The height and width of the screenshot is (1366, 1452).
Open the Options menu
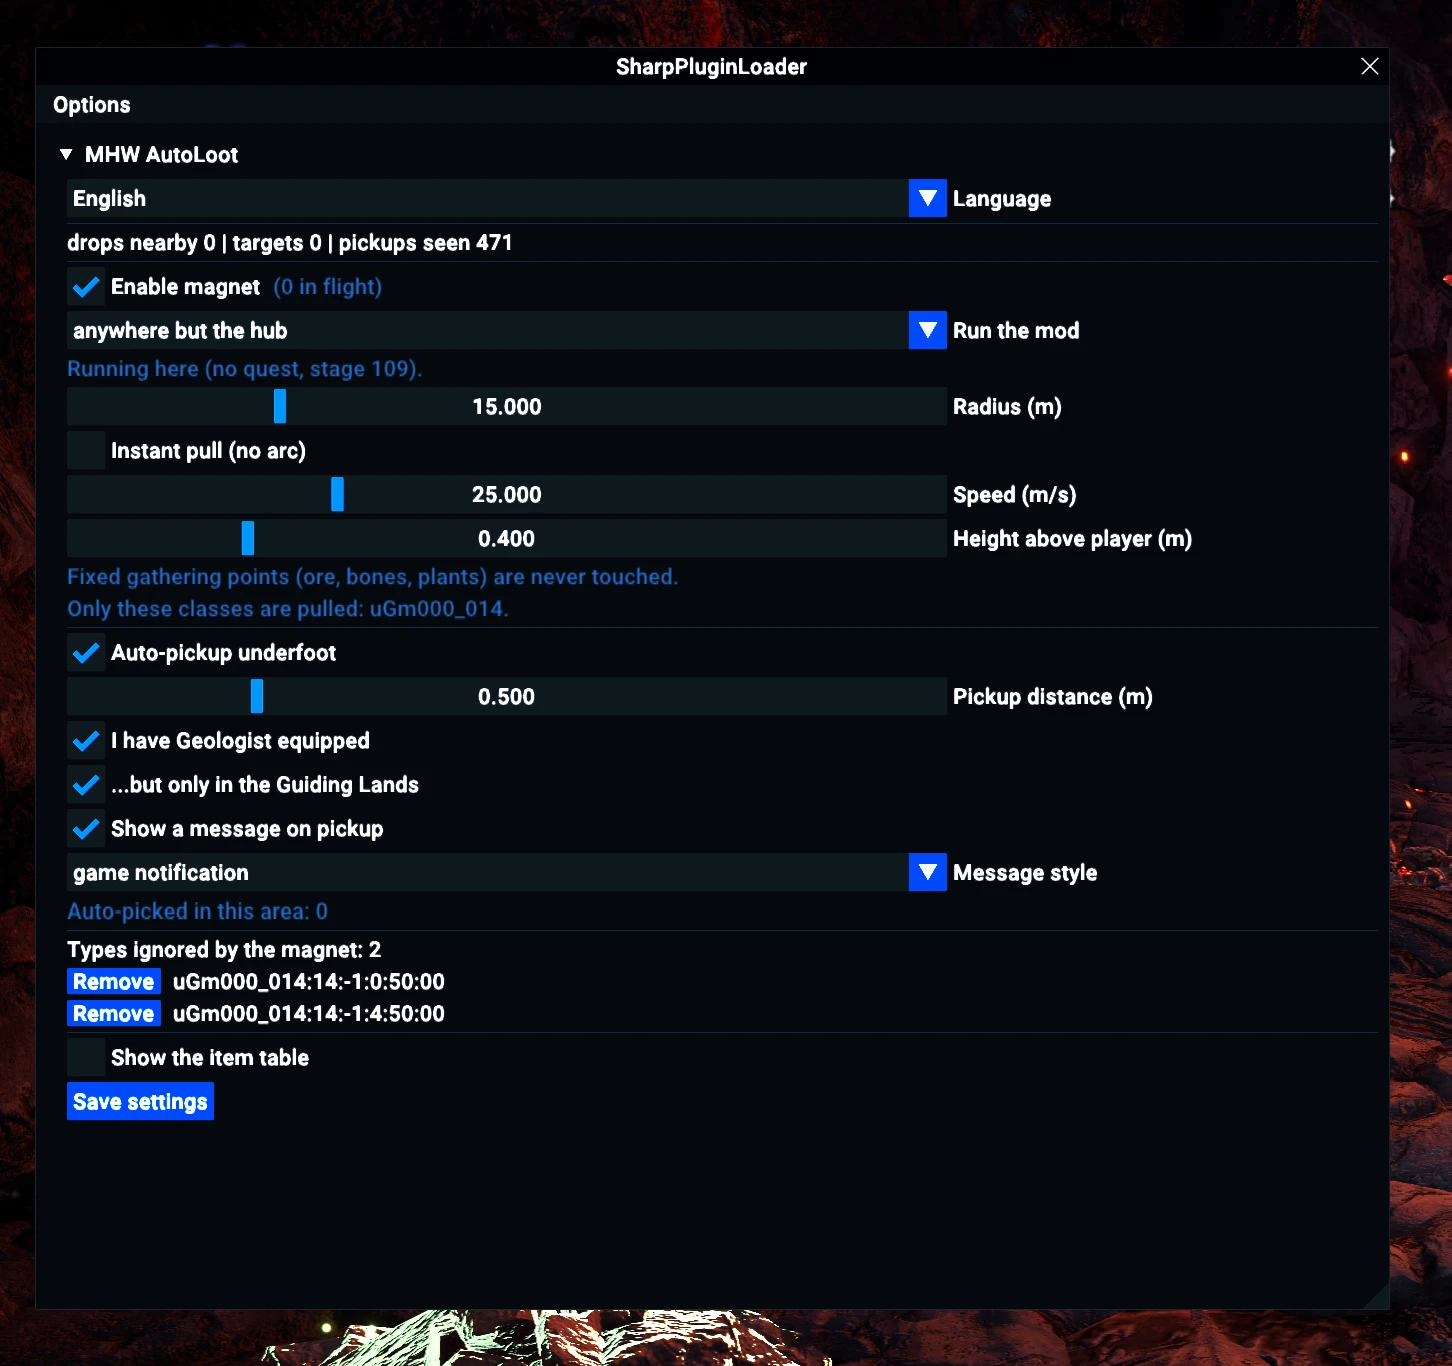92,105
